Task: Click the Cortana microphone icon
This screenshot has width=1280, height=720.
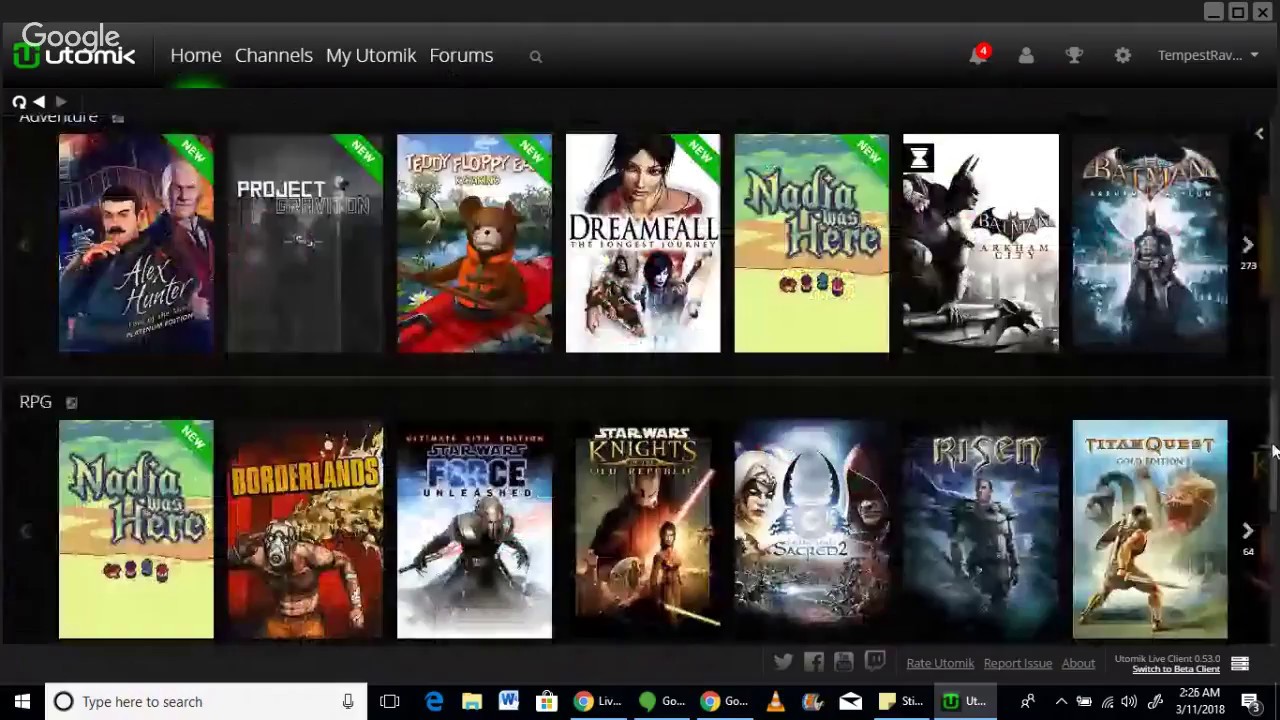Action: (348, 701)
